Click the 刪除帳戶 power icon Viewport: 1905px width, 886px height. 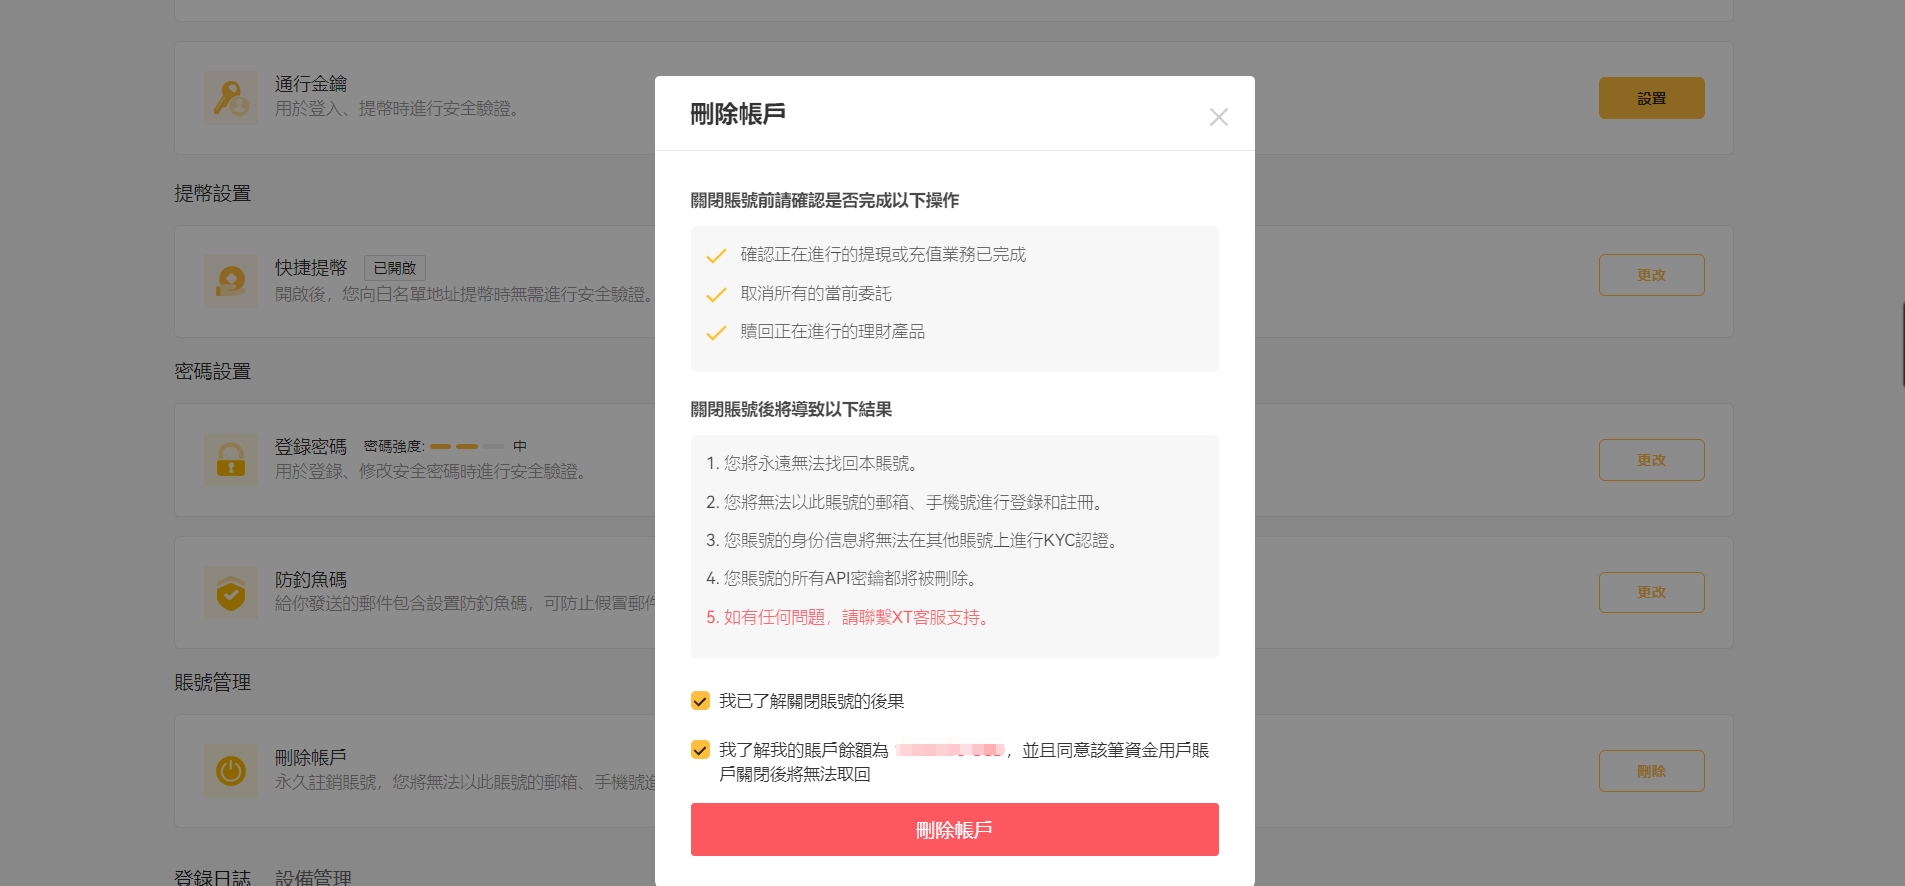(231, 771)
